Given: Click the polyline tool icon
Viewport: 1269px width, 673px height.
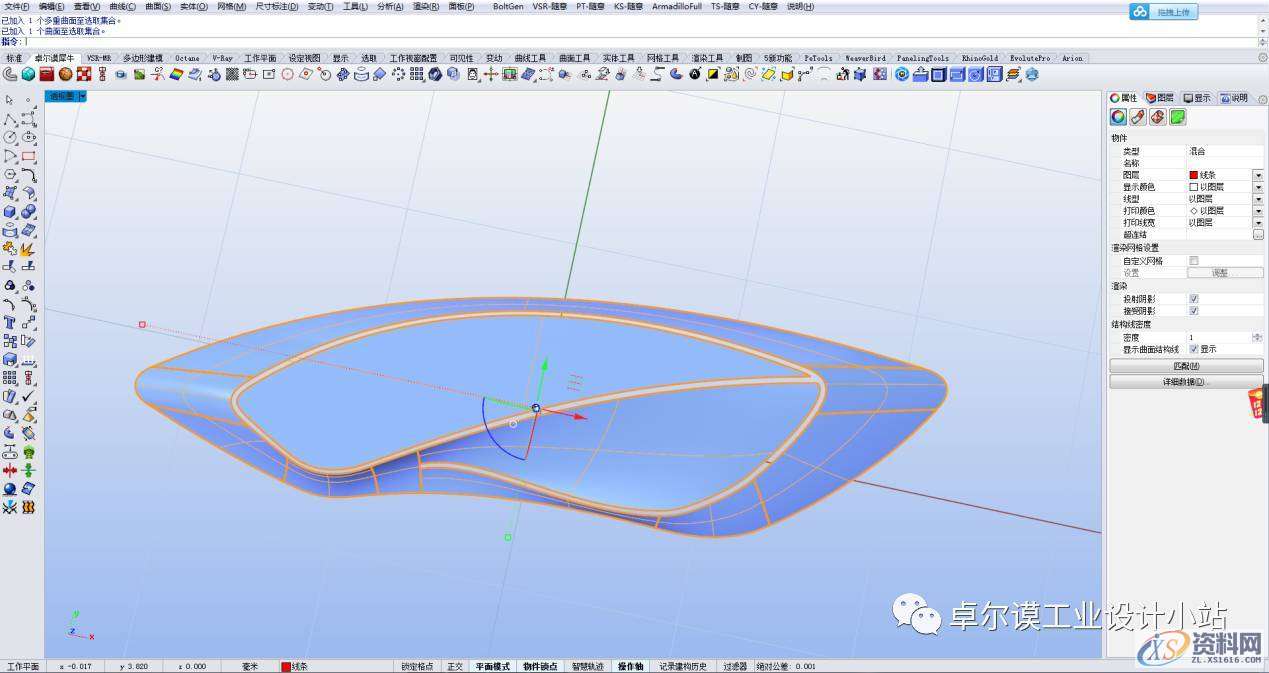Looking at the screenshot, I should point(10,119).
